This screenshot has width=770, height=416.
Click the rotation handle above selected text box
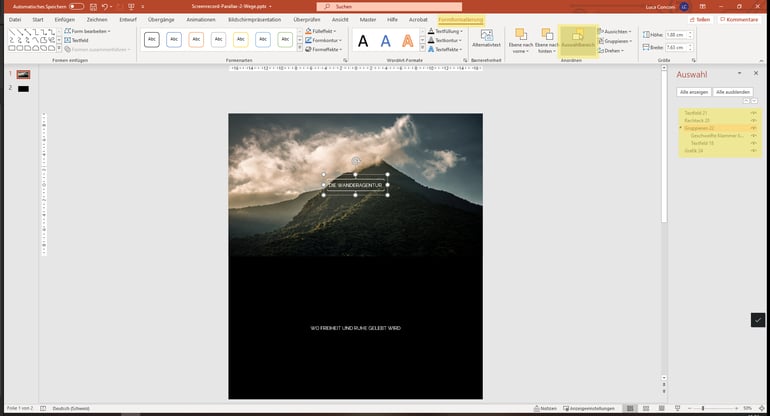click(356, 161)
